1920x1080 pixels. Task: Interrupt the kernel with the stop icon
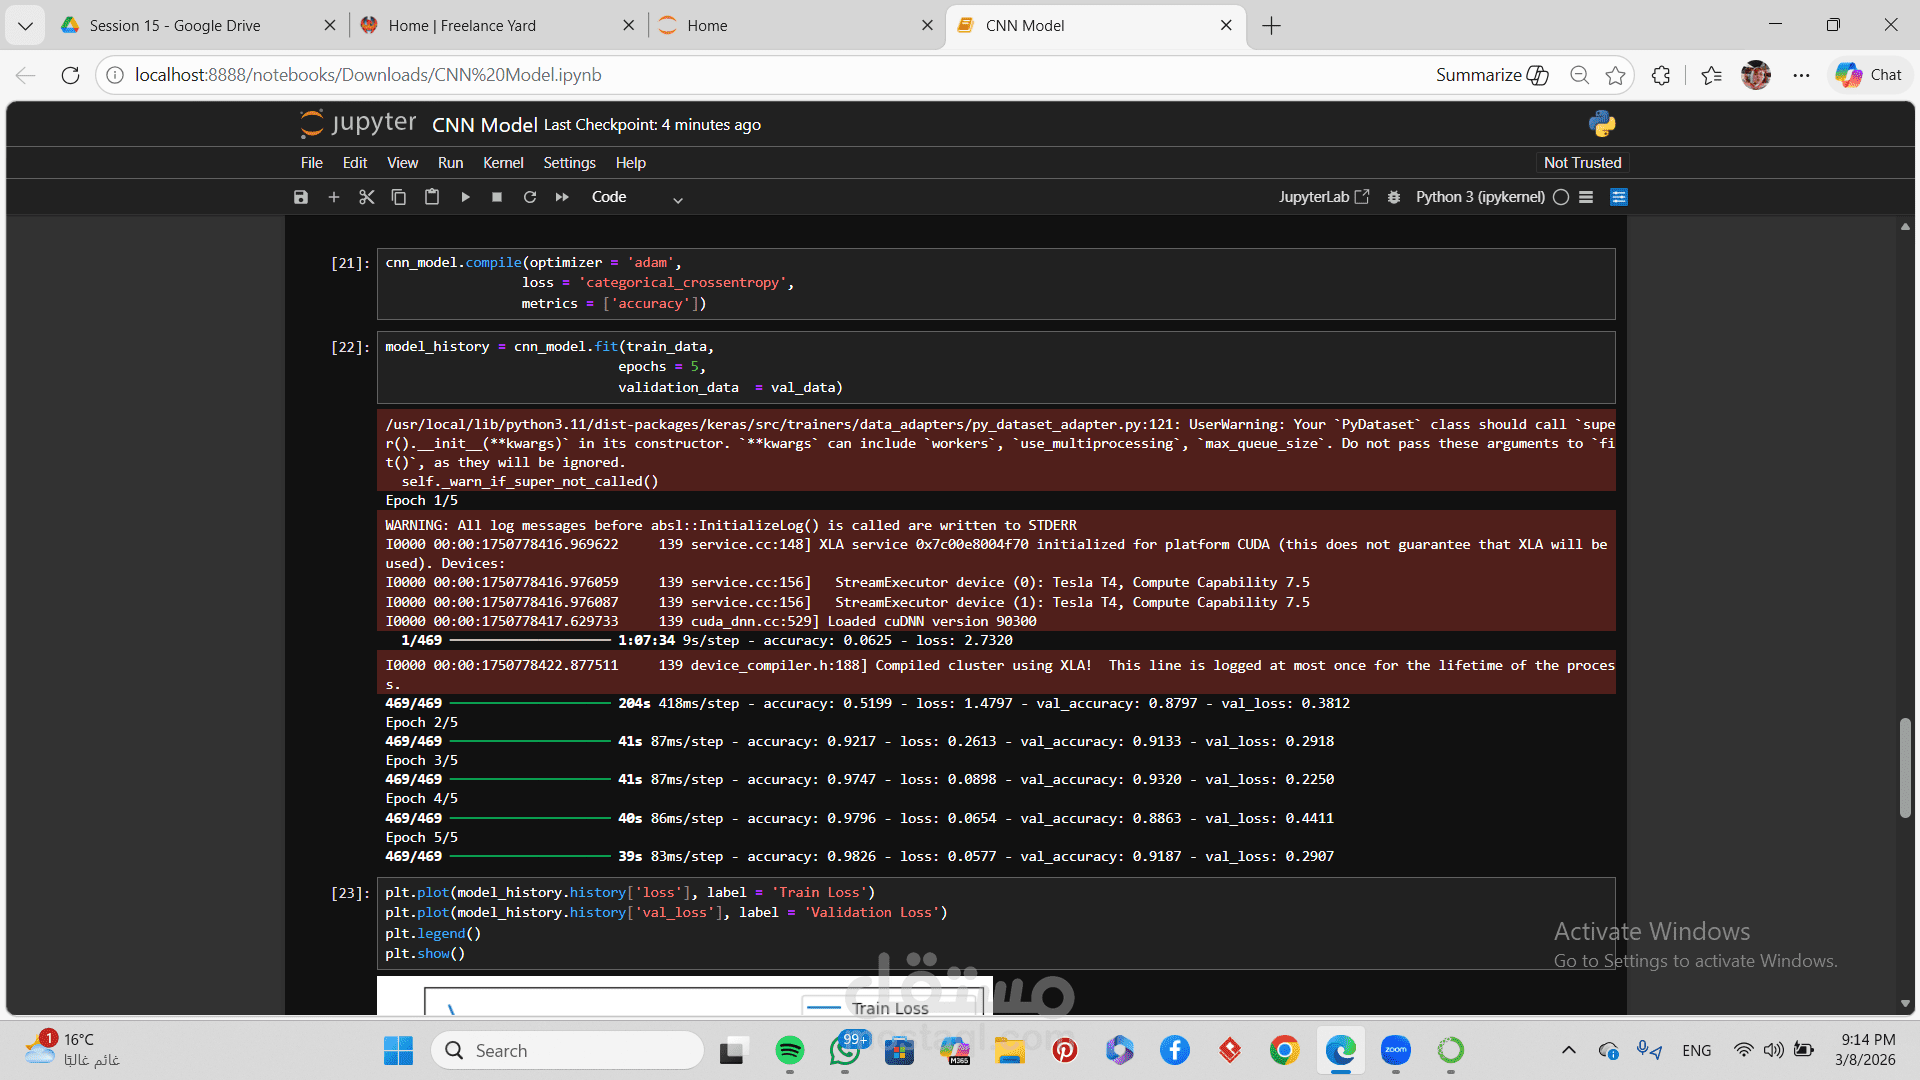tap(497, 197)
